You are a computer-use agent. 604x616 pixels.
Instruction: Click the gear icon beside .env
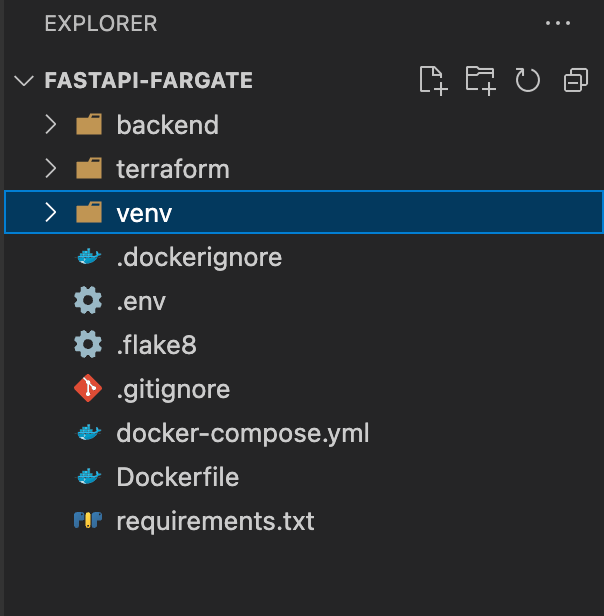pos(89,301)
